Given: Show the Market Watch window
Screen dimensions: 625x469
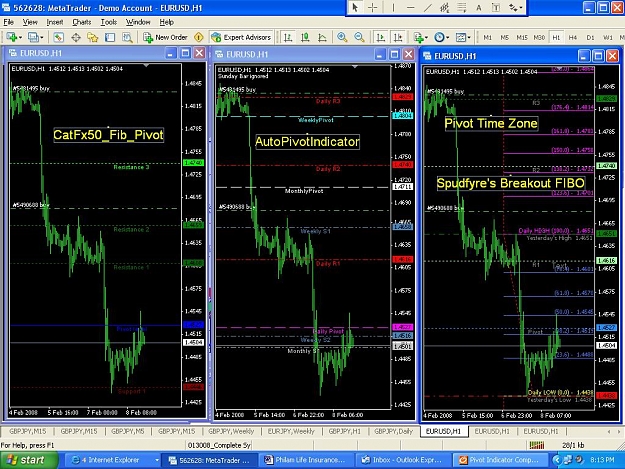Looking at the screenshot, I should [x=59, y=37].
